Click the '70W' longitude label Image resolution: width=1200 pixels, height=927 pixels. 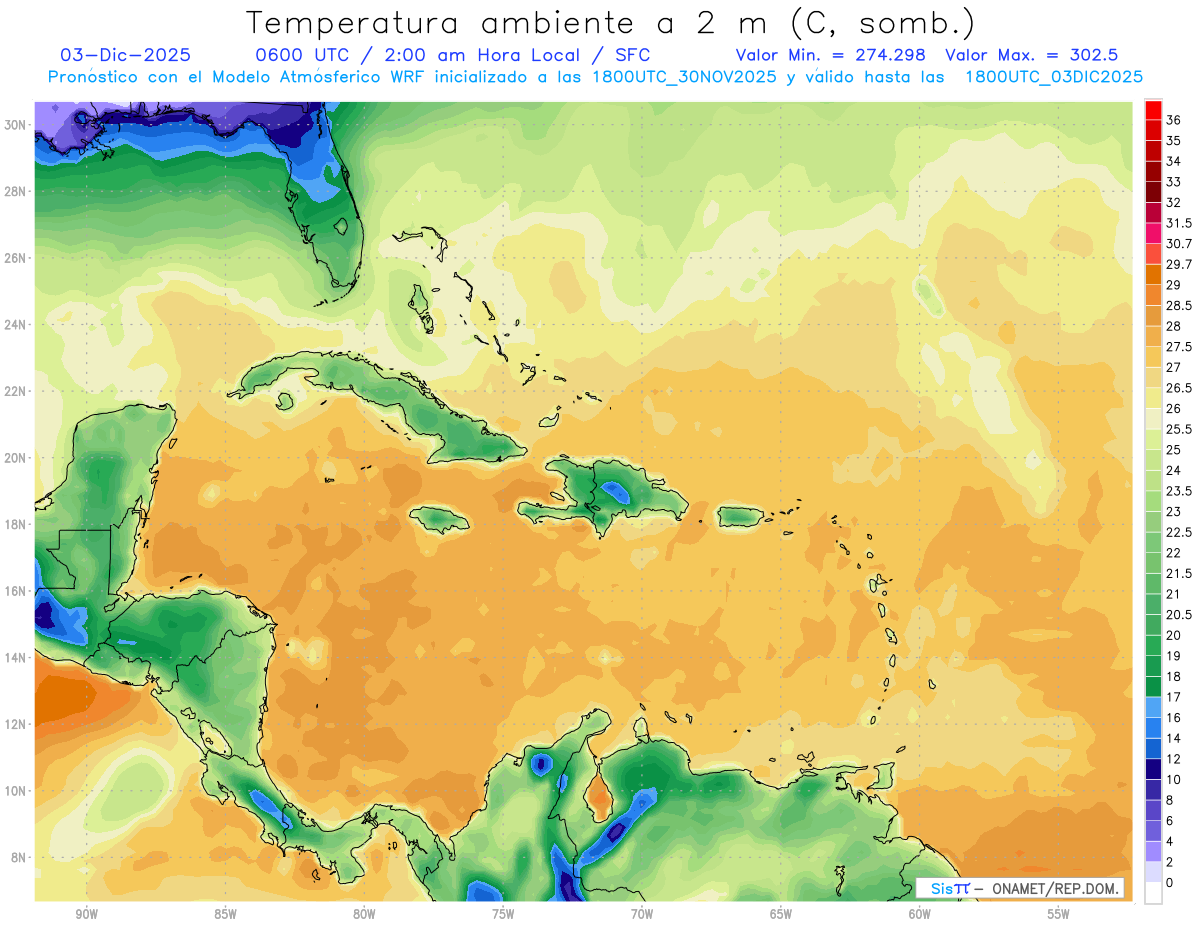[642, 914]
